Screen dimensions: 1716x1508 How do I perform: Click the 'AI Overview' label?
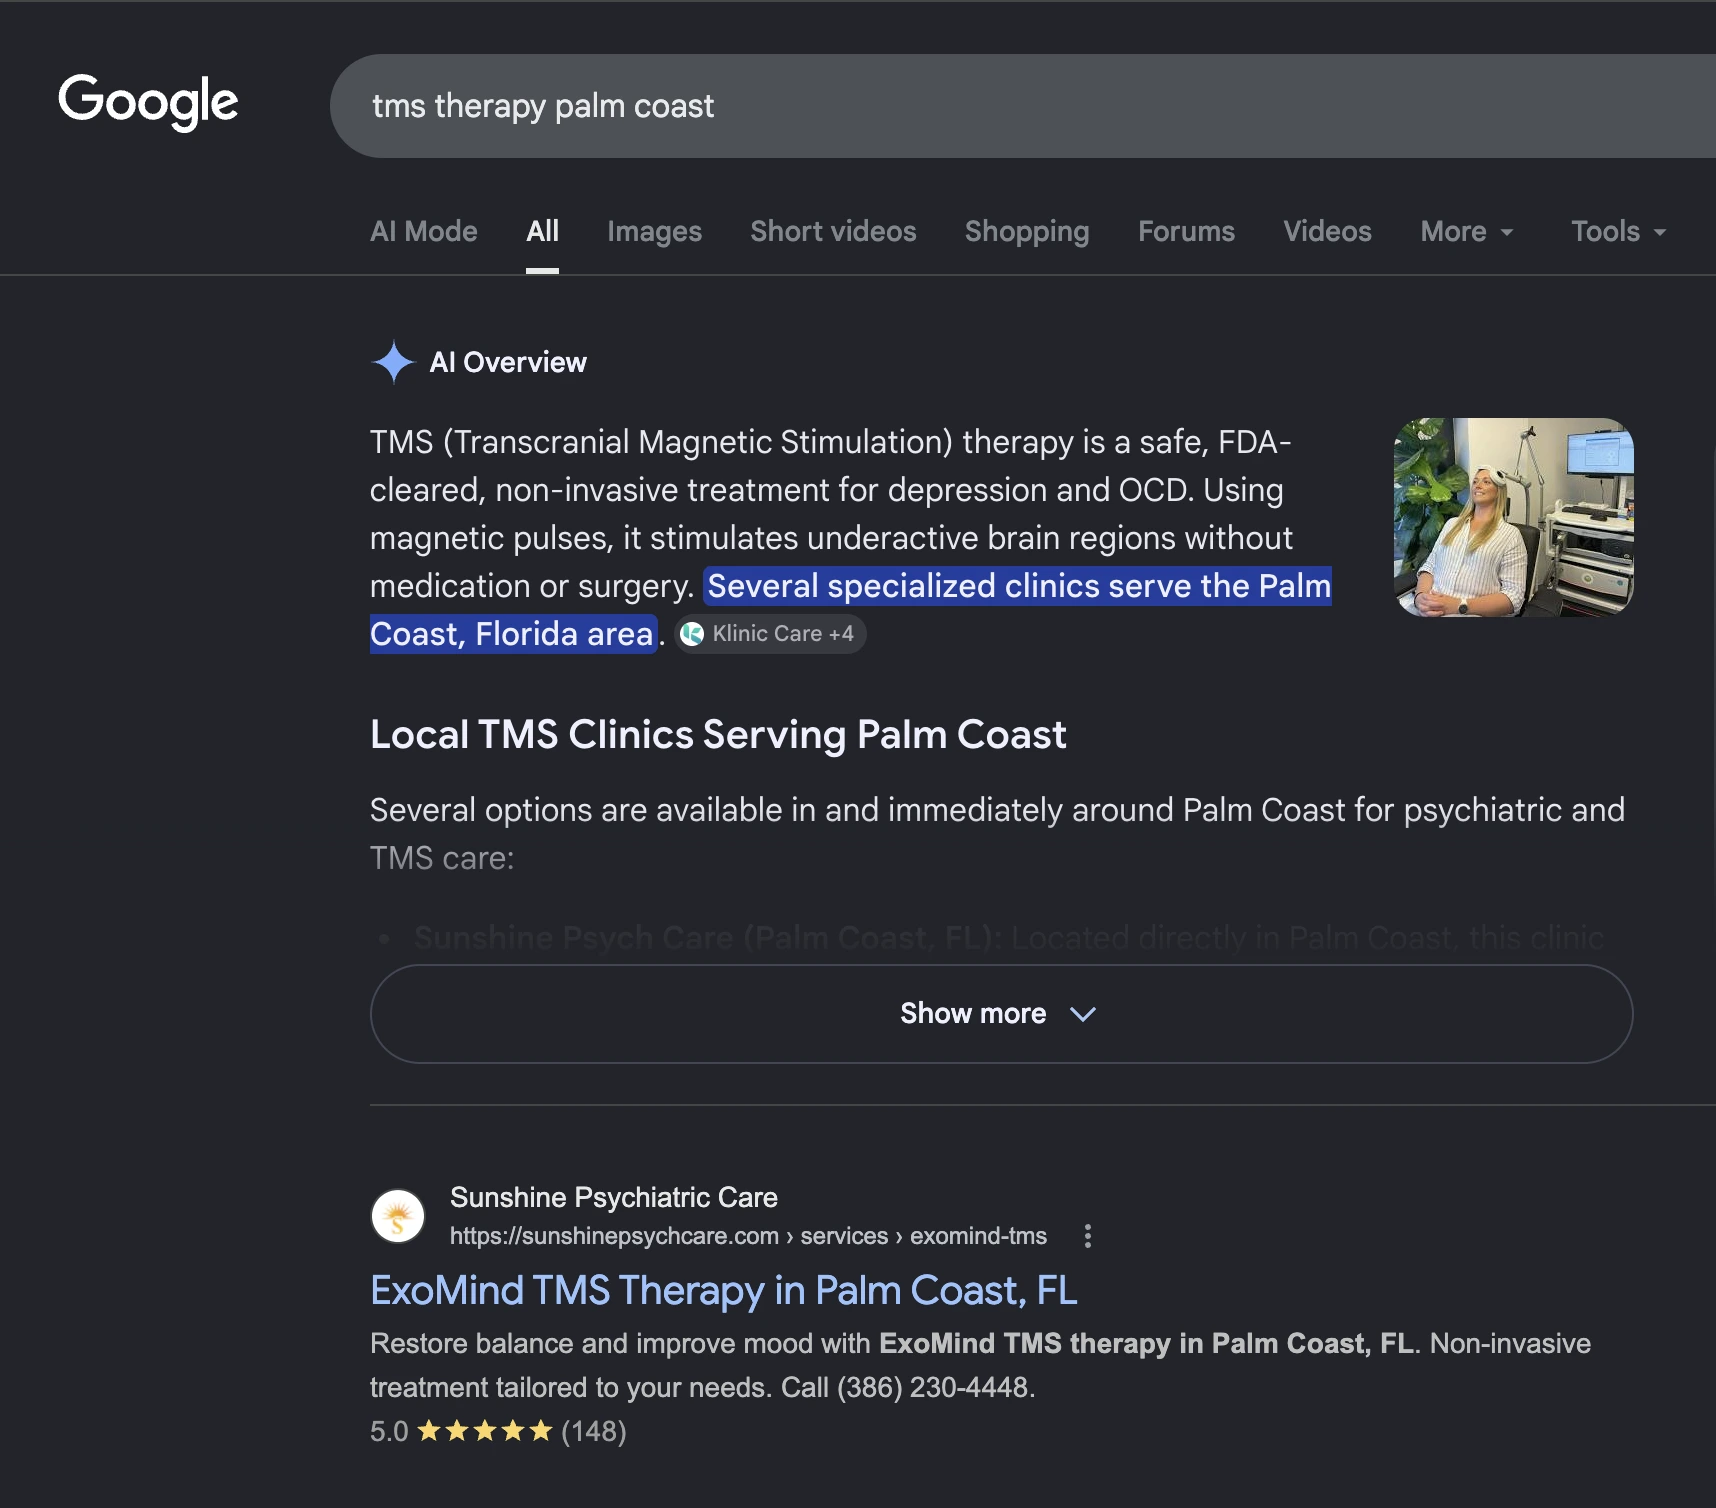(508, 362)
